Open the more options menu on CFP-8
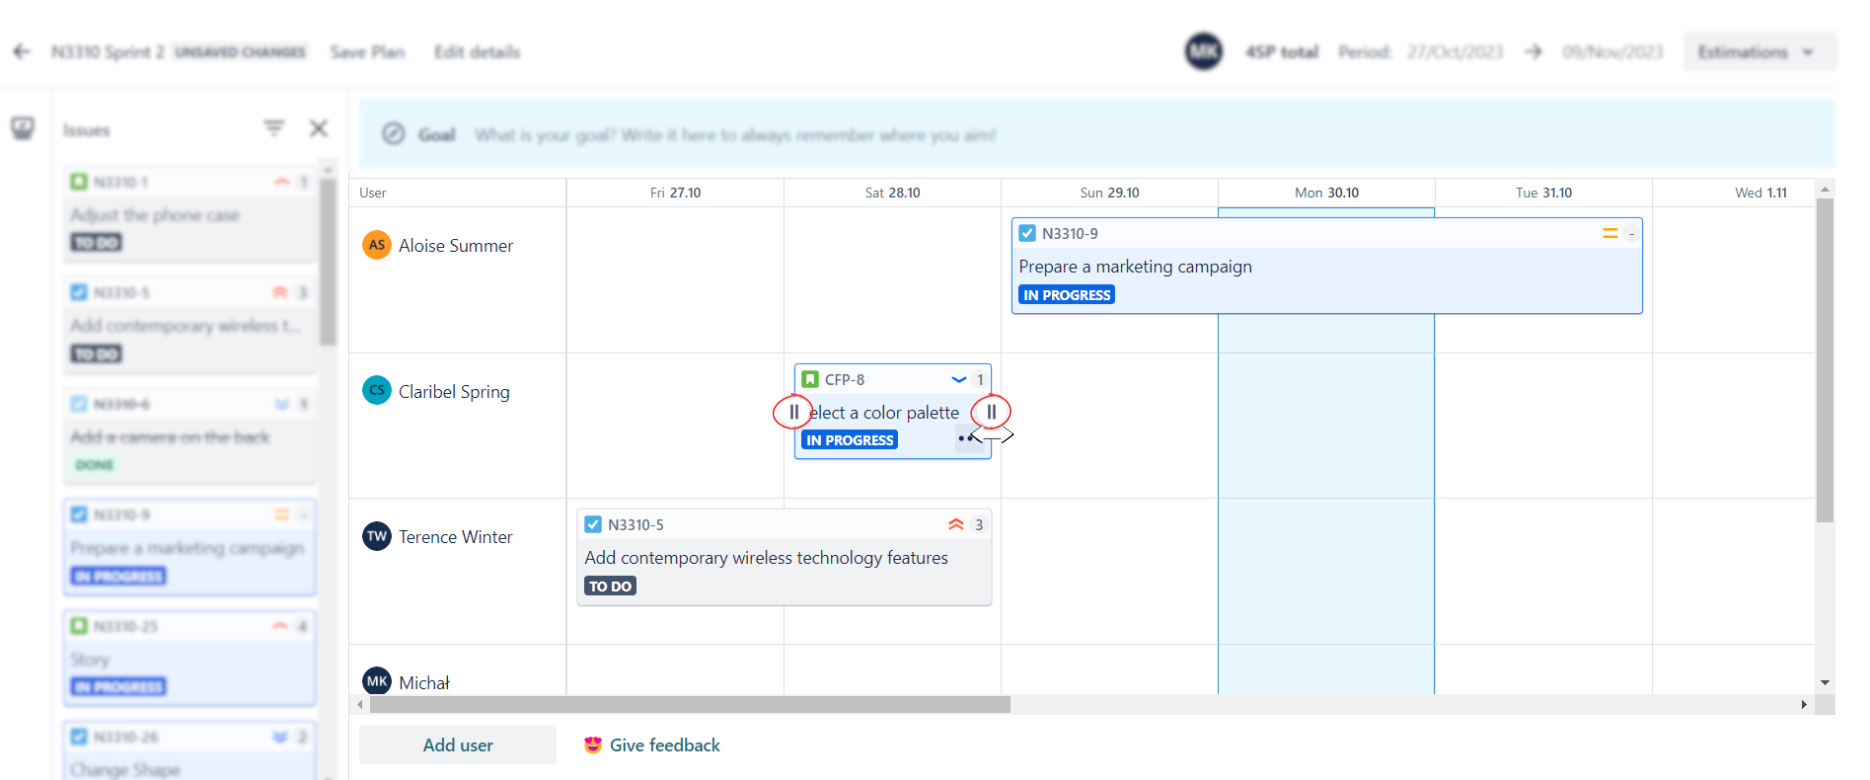 click(x=965, y=438)
